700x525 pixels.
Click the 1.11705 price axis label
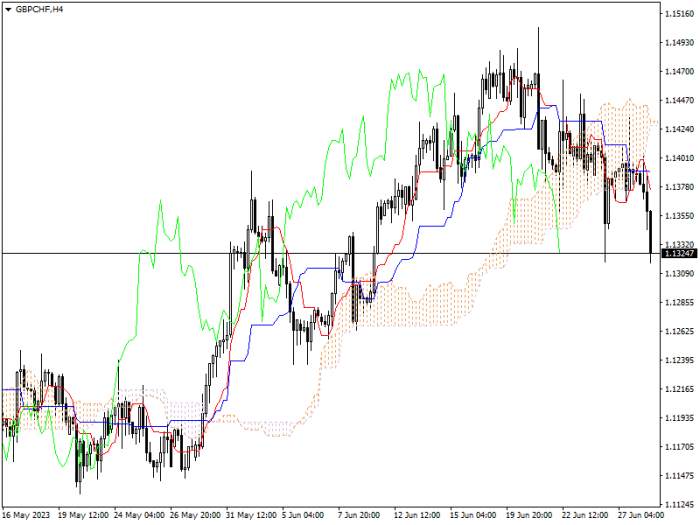(679, 447)
